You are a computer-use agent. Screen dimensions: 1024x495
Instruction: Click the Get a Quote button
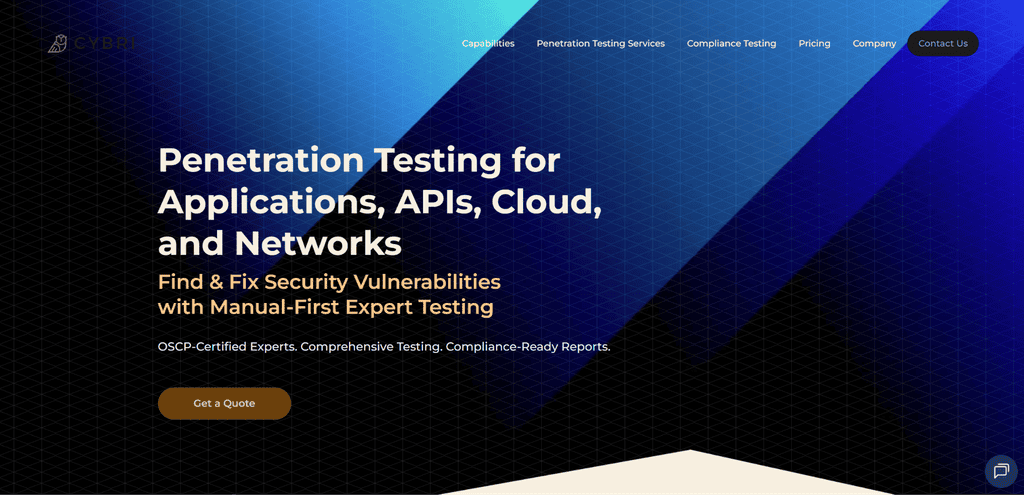coord(225,404)
